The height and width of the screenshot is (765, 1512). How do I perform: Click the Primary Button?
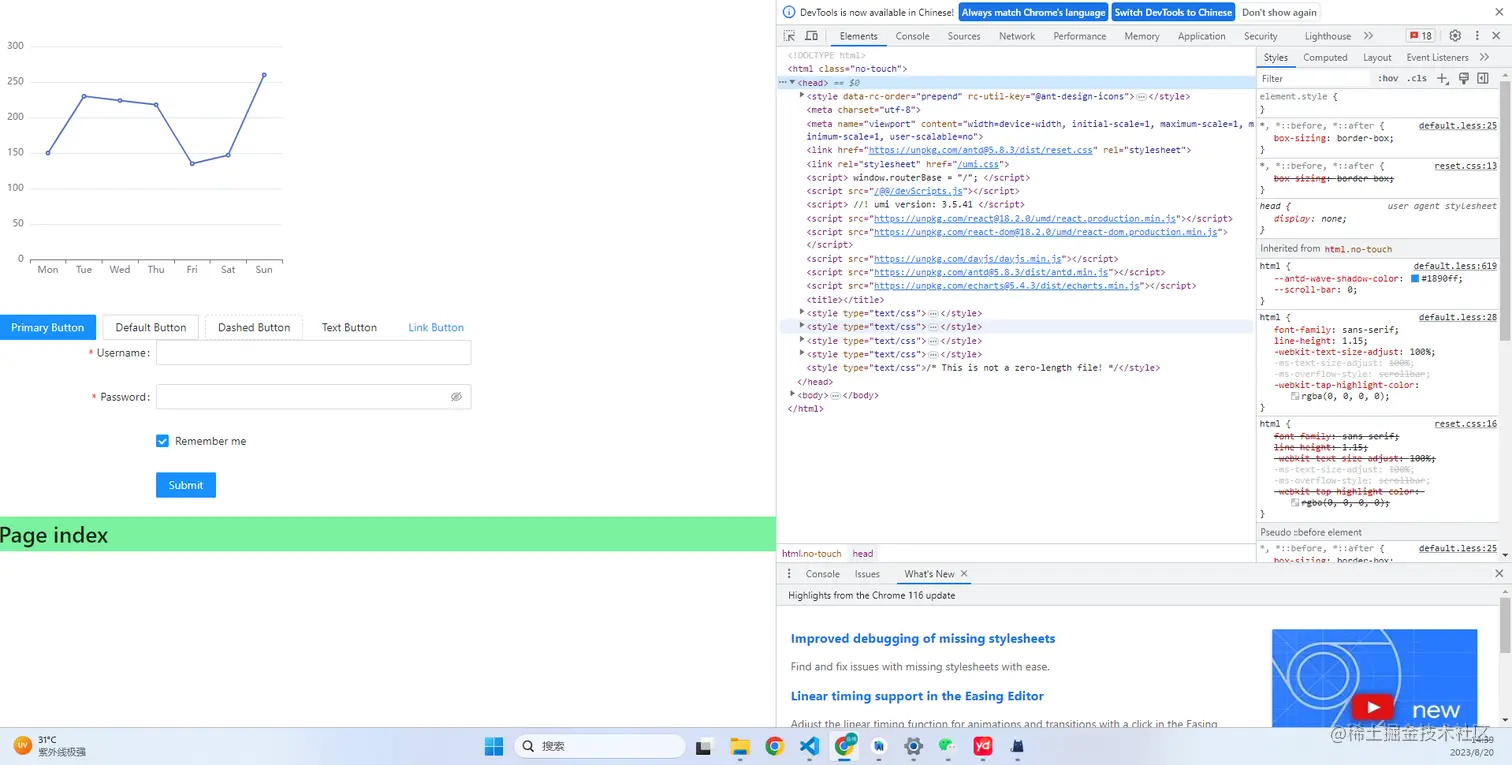coord(48,327)
